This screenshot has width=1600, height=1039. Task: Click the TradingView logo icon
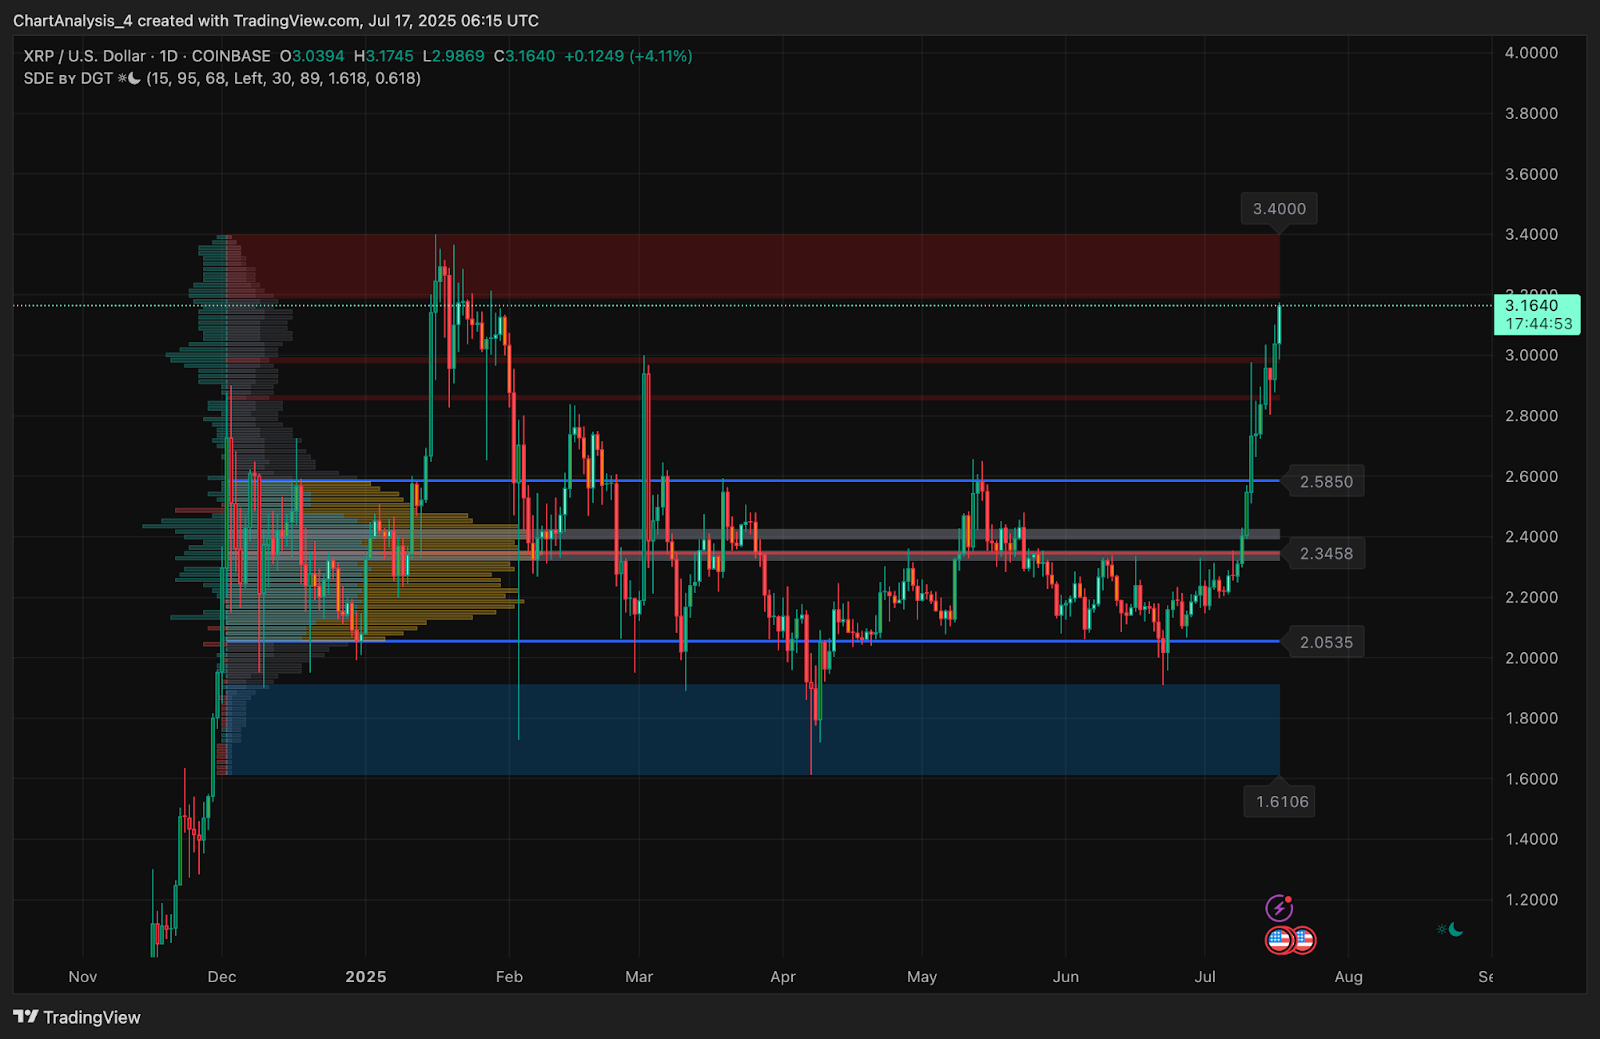25,1017
